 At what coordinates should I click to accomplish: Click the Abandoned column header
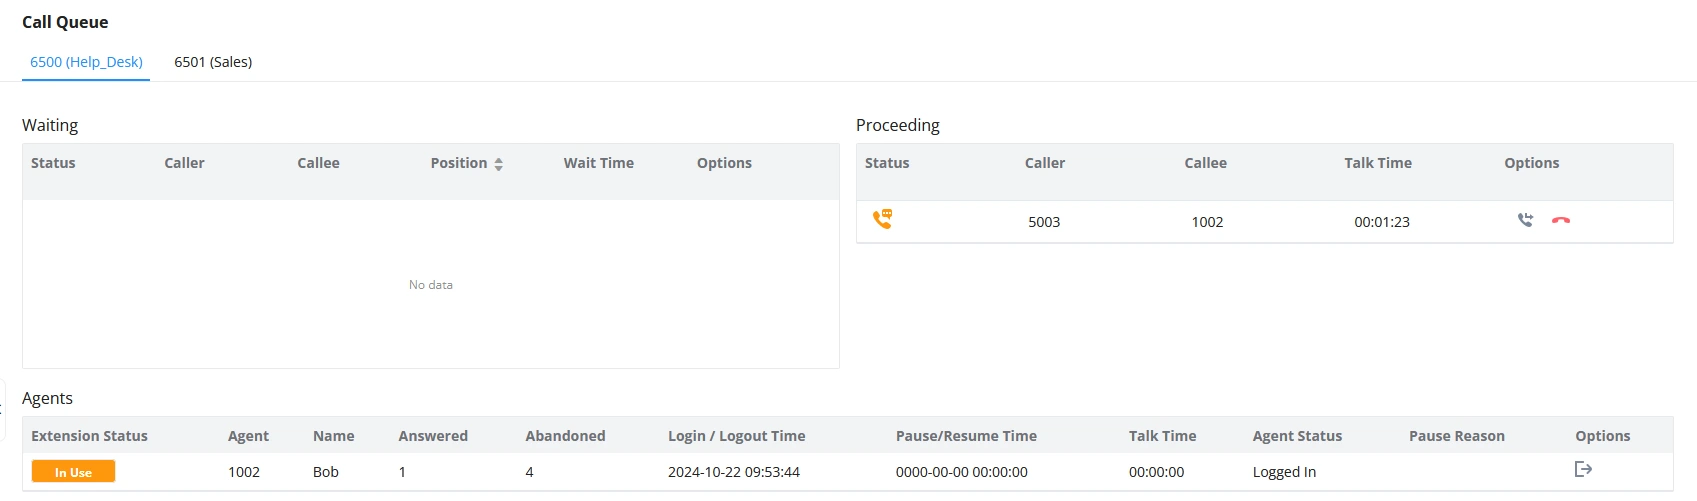pyautogui.click(x=565, y=436)
